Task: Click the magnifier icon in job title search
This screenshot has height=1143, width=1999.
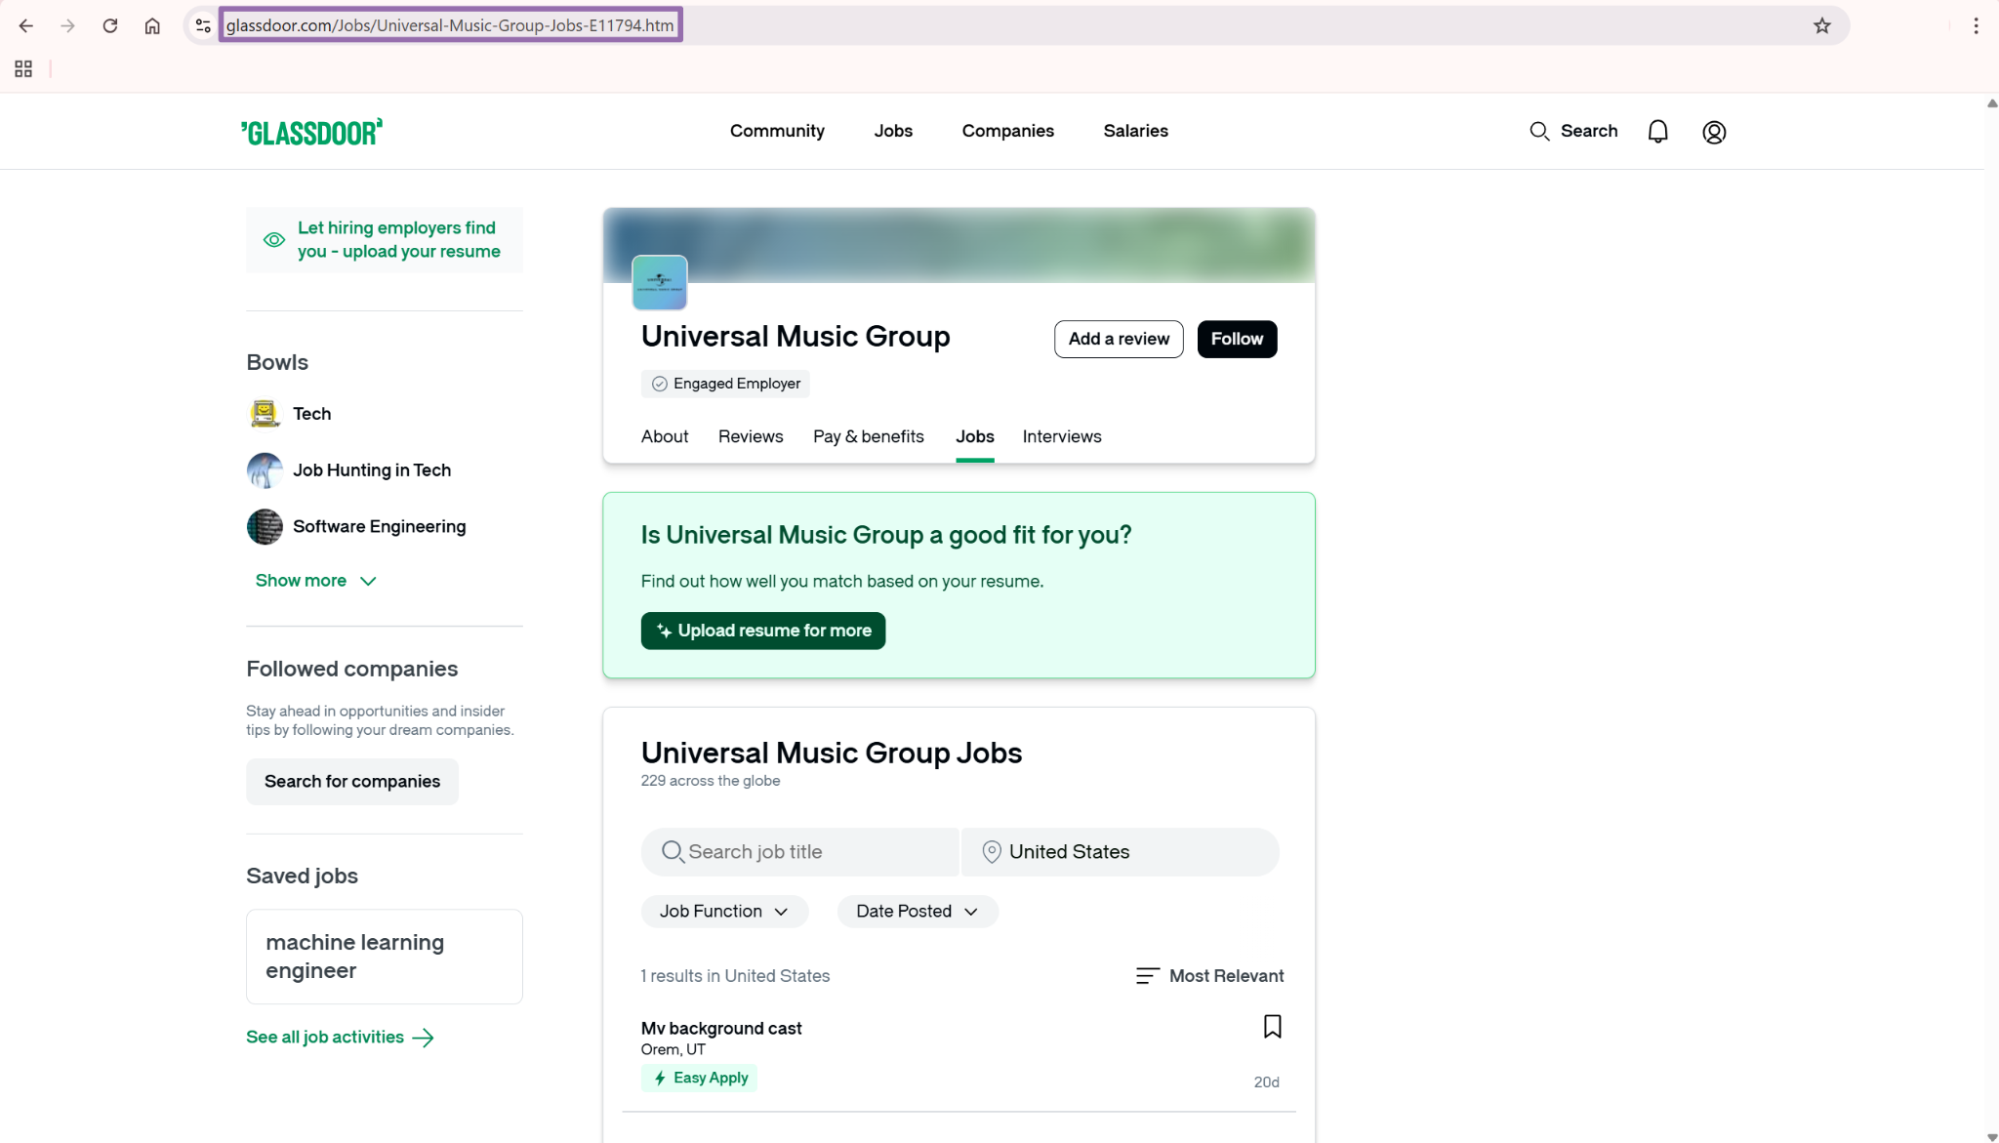Action: pos(673,852)
